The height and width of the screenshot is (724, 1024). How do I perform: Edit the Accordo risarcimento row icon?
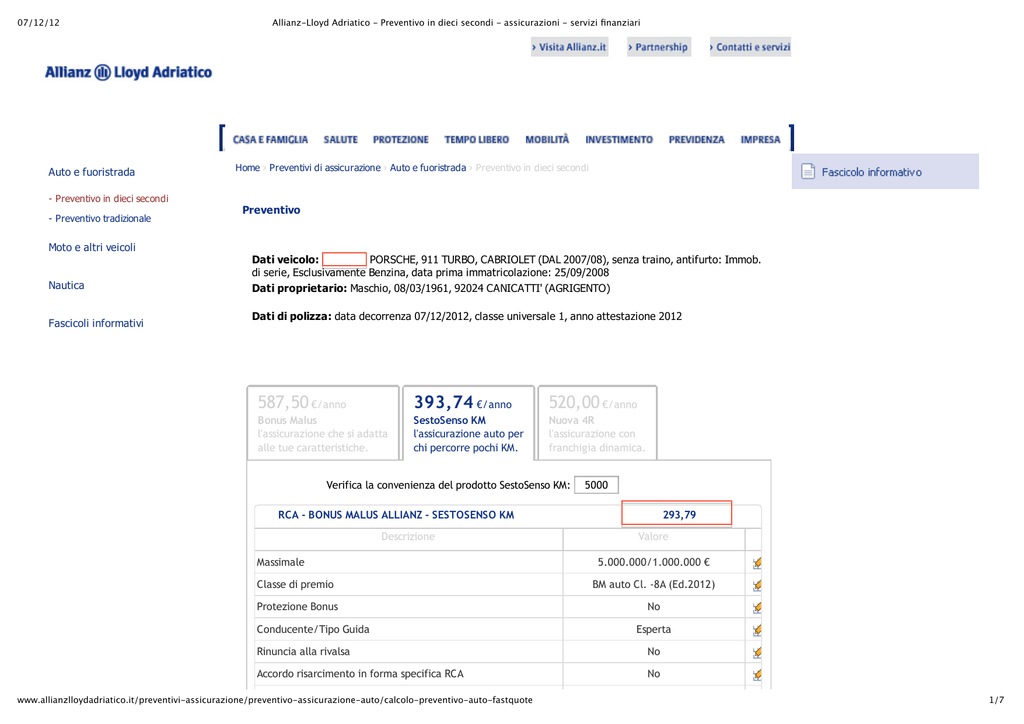click(757, 674)
